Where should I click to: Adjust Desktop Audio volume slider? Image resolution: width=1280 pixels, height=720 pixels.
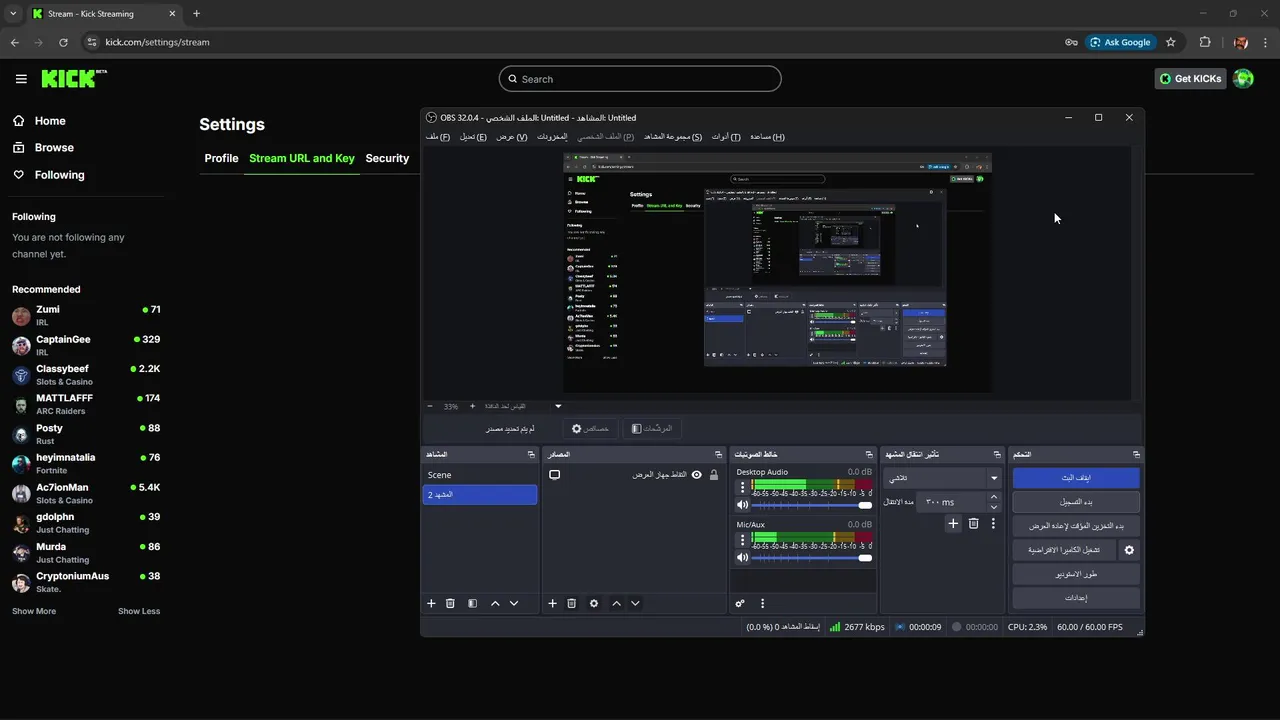[x=811, y=506]
